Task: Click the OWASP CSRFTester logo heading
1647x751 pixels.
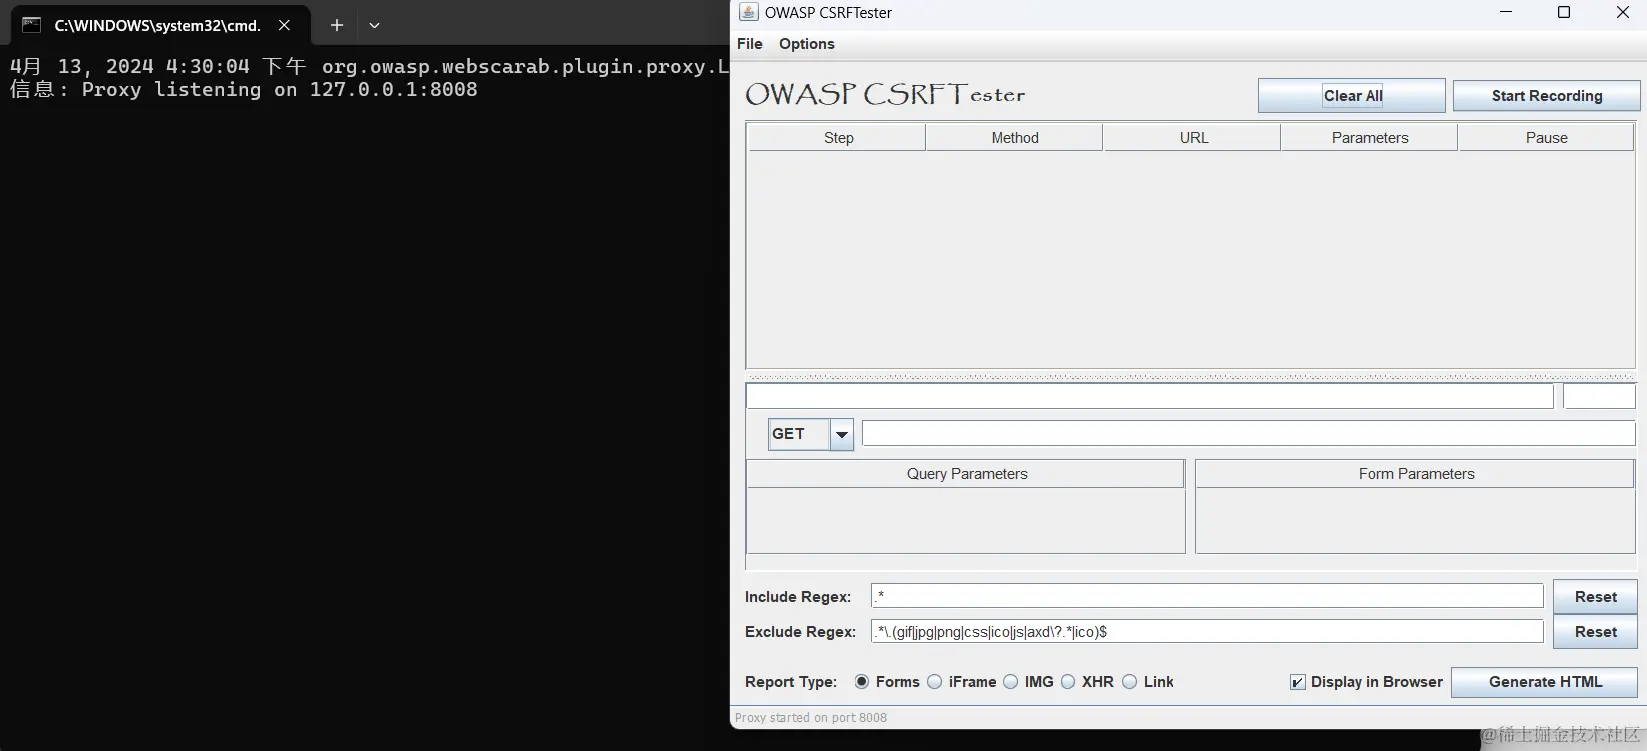Action: [x=885, y=95]
